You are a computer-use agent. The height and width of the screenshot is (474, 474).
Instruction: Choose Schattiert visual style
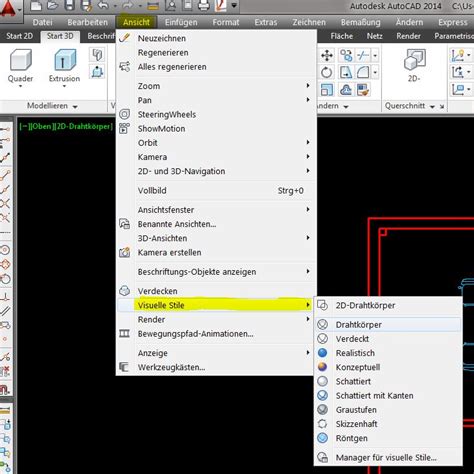pos(388,381)
